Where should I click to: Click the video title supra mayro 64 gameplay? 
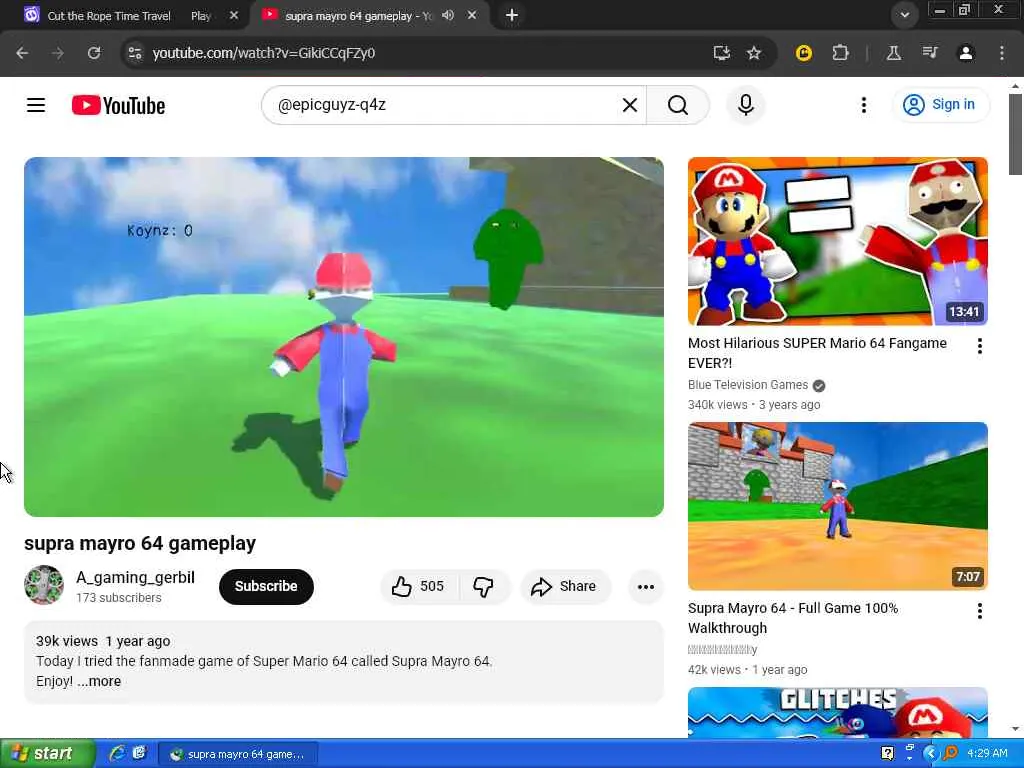click(140, 543)
